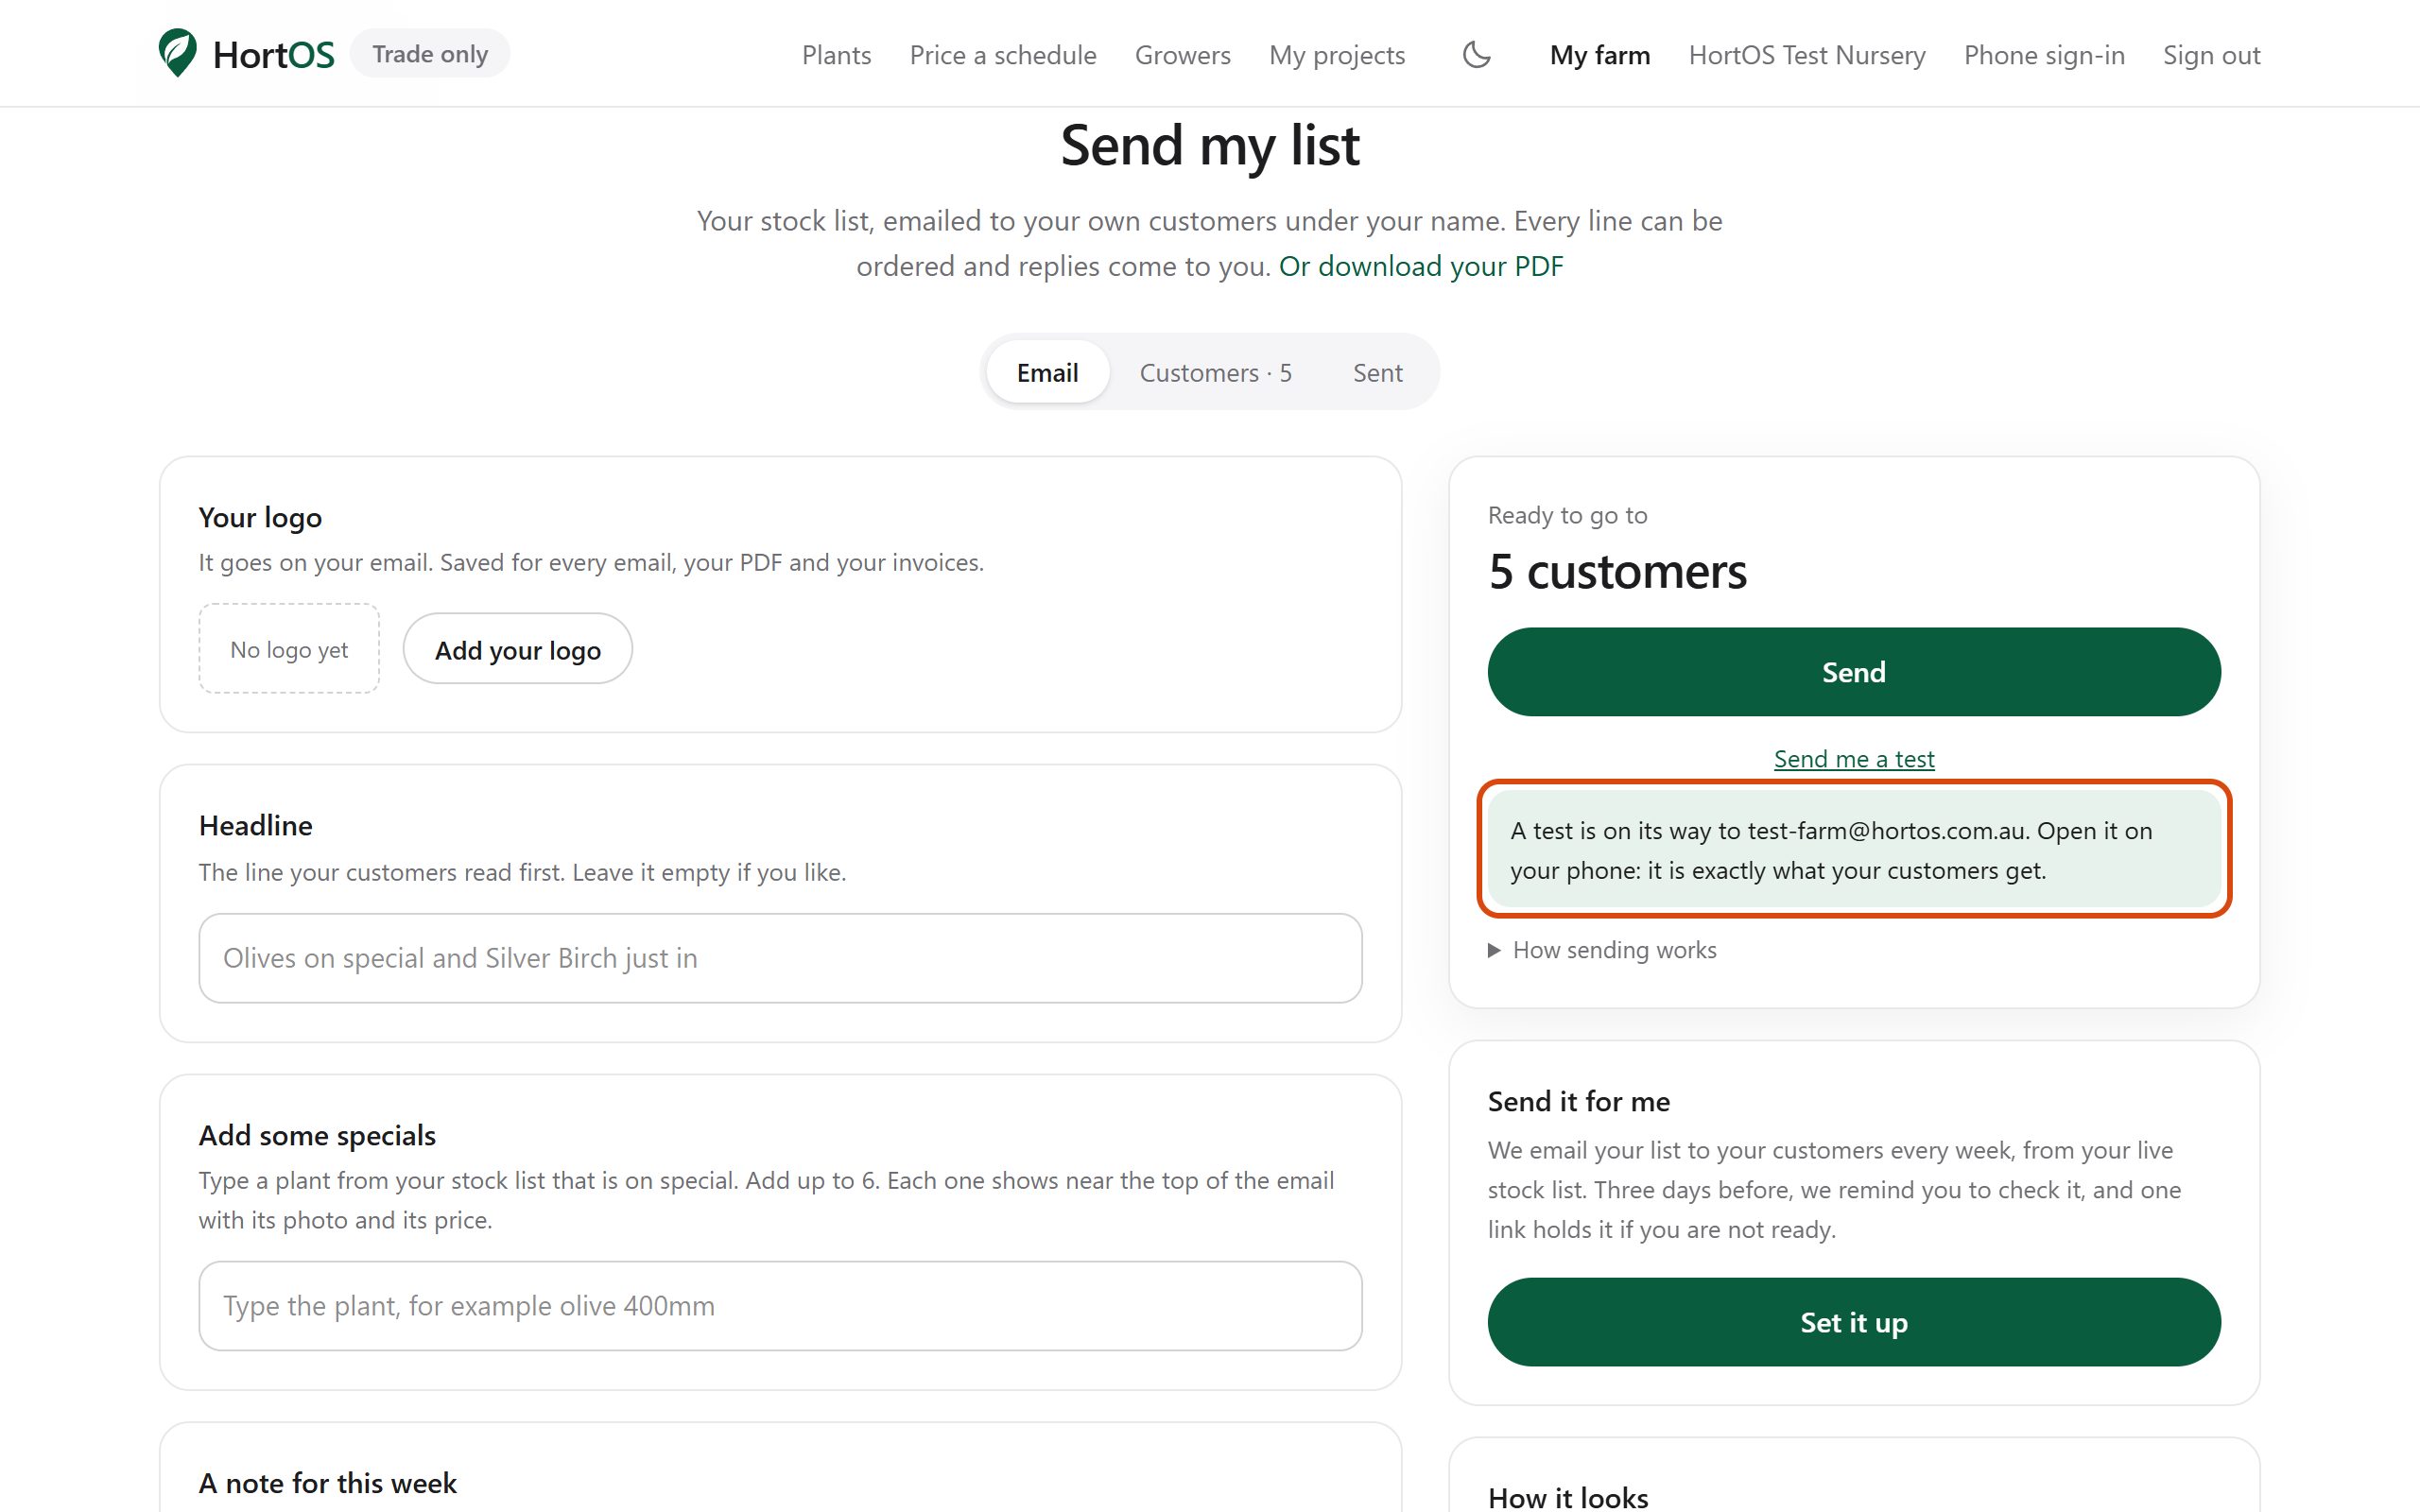Click Sign out in header
The image size is (2420, 1512).
click(2211, 55)
